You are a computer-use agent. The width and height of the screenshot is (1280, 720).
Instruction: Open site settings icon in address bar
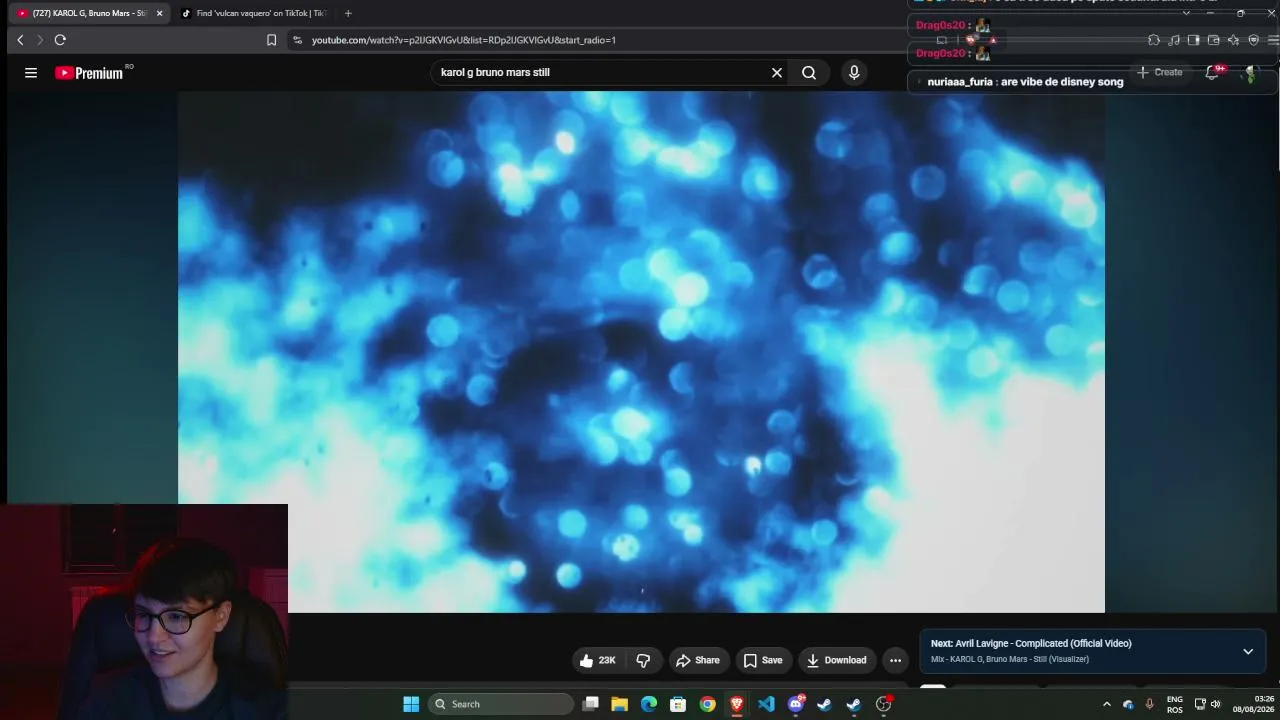297,40
